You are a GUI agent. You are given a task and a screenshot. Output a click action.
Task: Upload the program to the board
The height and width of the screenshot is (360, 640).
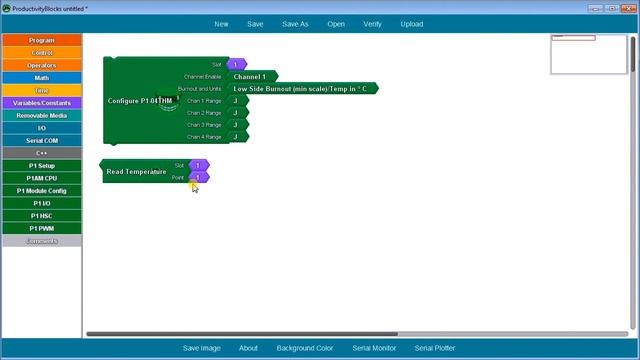point(411,24)
